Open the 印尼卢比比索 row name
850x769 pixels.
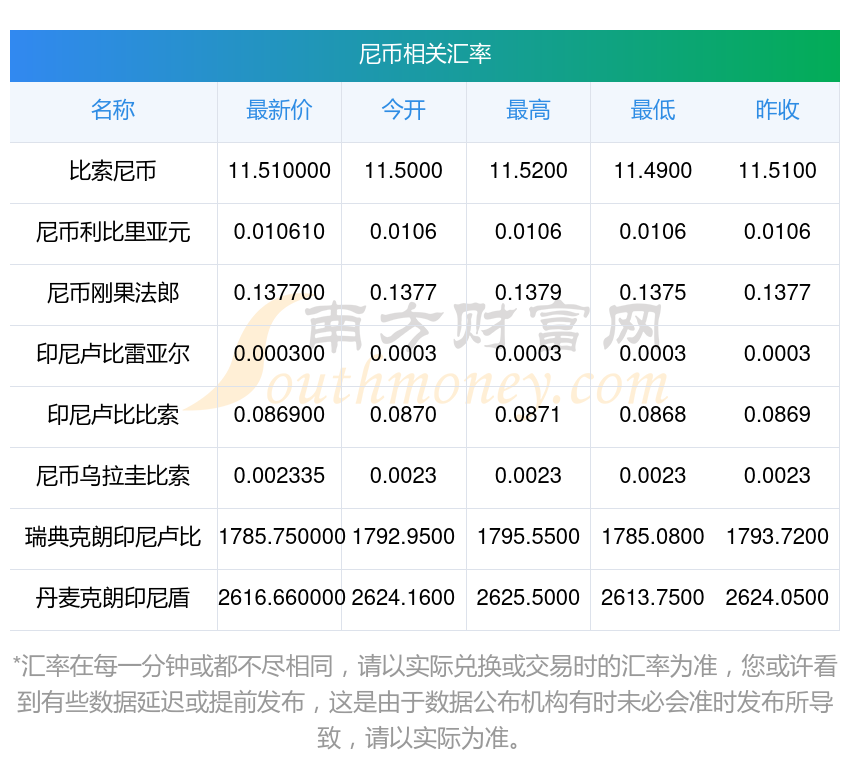113,415
